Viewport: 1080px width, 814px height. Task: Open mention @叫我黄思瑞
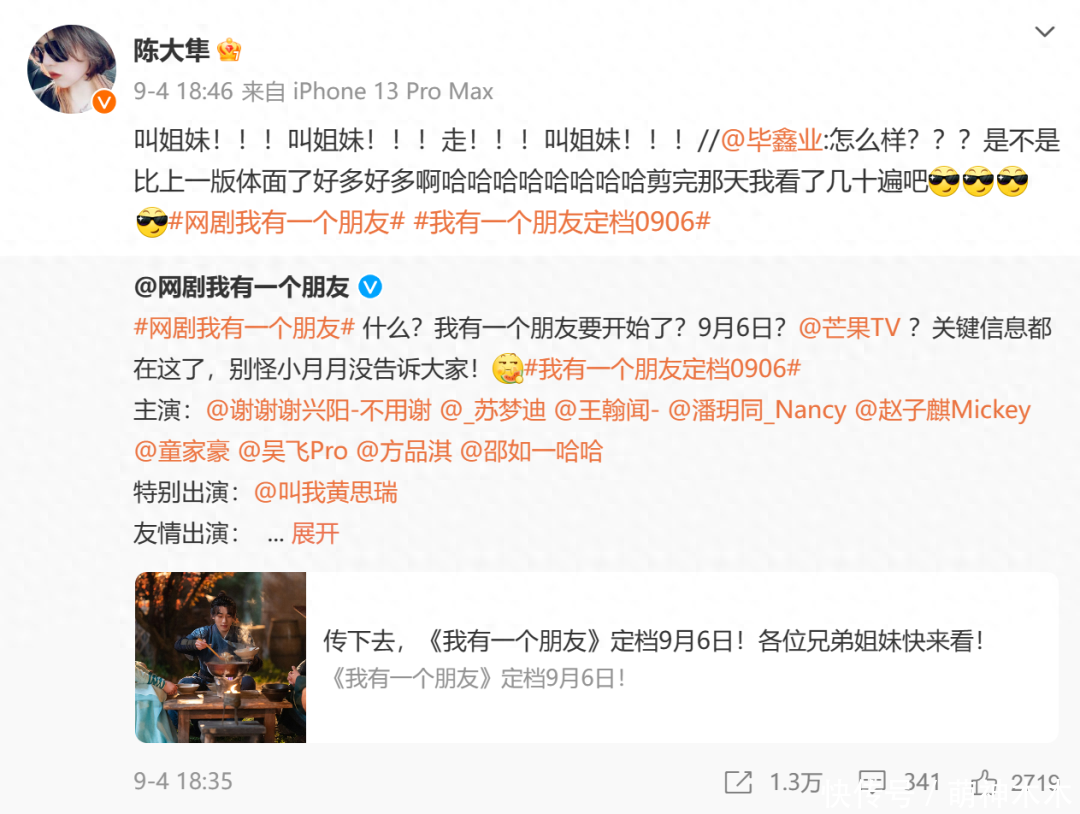[x=326, y=492]
